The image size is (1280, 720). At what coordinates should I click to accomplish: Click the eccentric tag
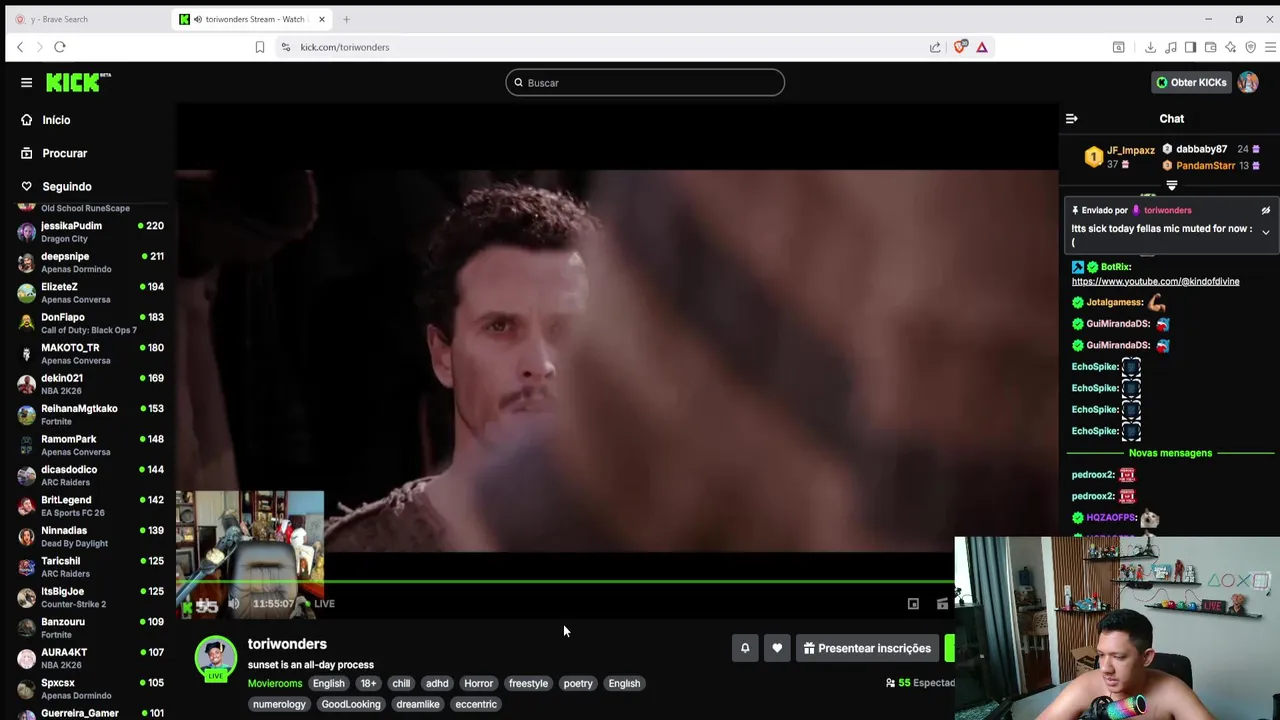tap(476, 705)
